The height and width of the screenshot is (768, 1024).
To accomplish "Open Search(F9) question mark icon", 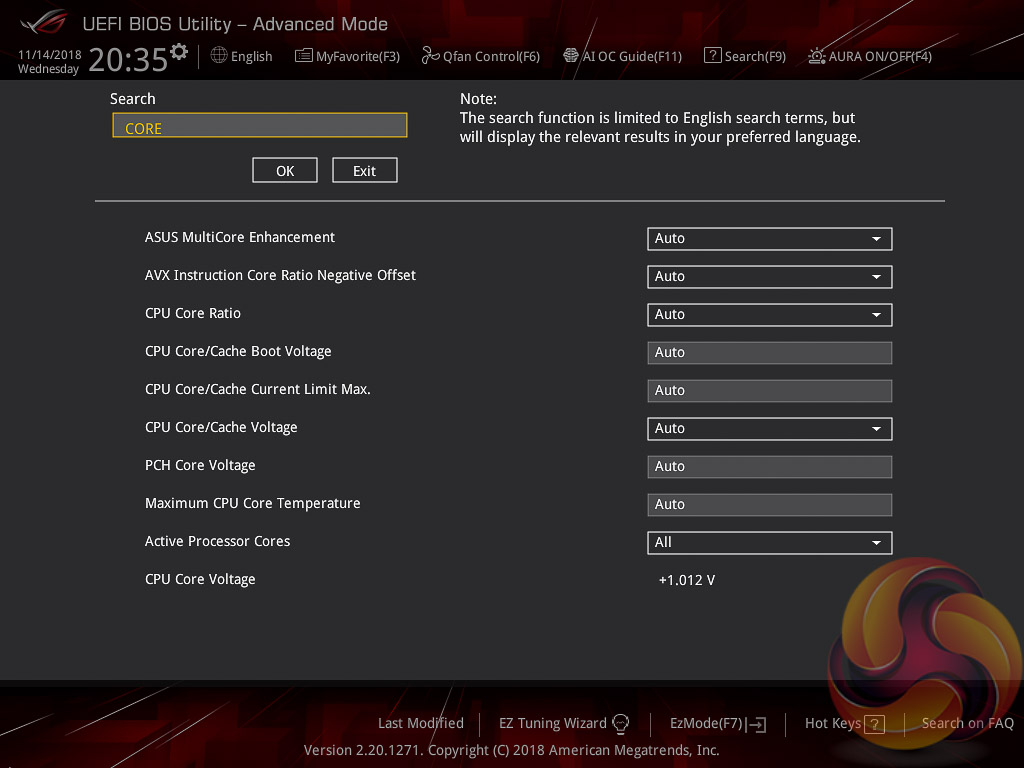I will tap(712, 56).
